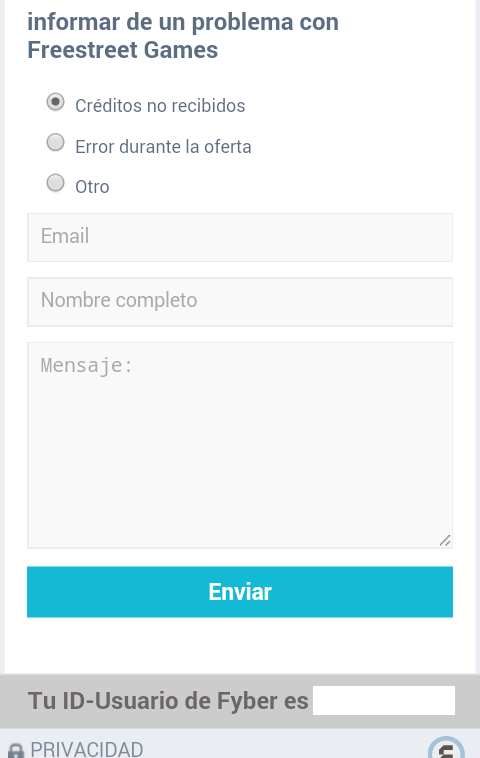The width and height of the screenshot is (480, 758).
Task: Click the Mensaje textarea resize grip
Action: [445, 540]
